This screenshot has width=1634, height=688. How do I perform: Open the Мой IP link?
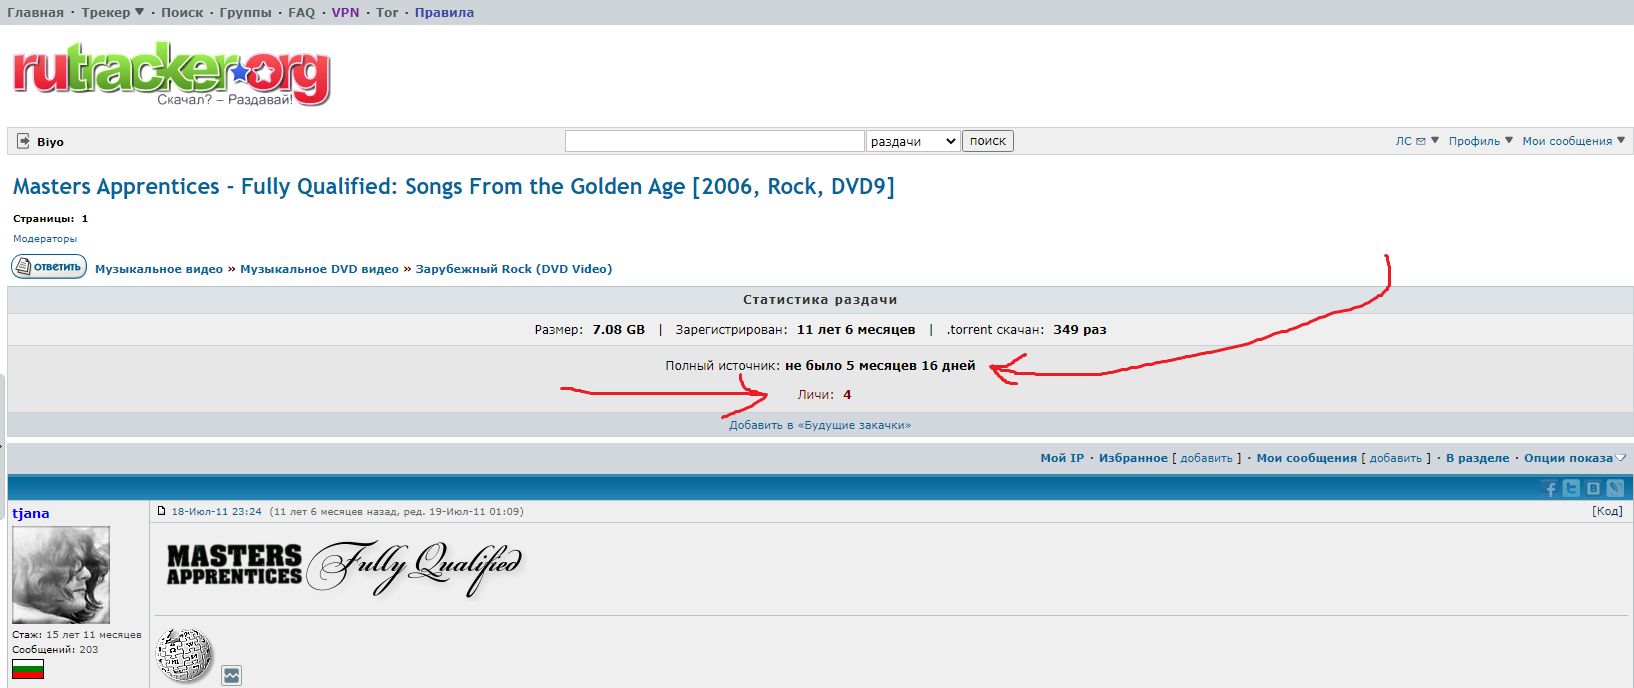1062,458
